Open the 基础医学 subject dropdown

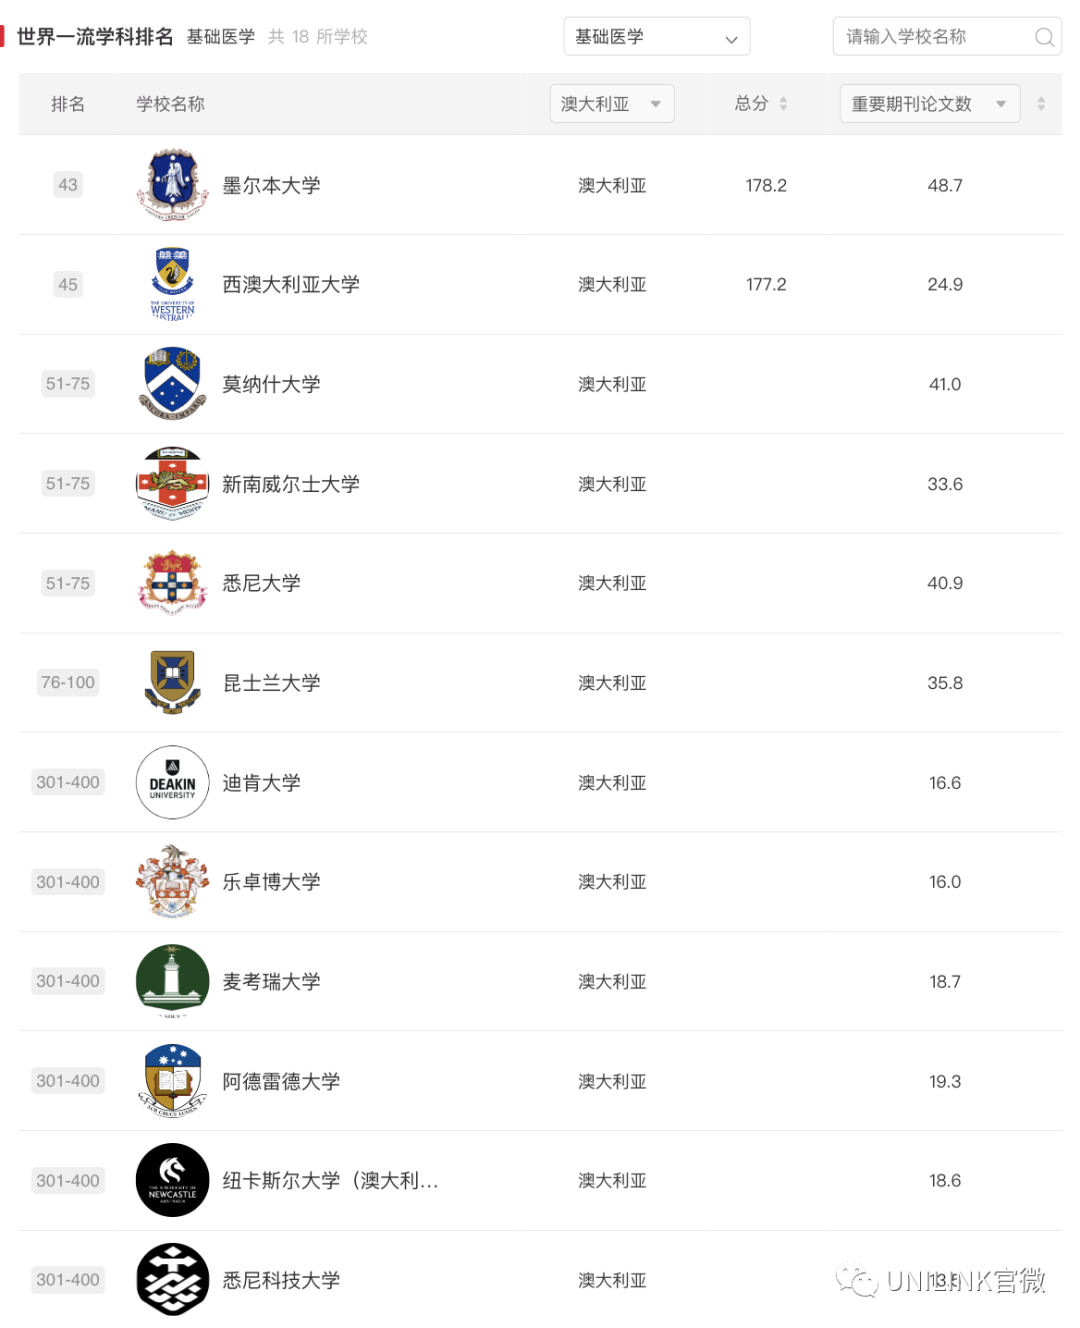[x=657, y=37]
